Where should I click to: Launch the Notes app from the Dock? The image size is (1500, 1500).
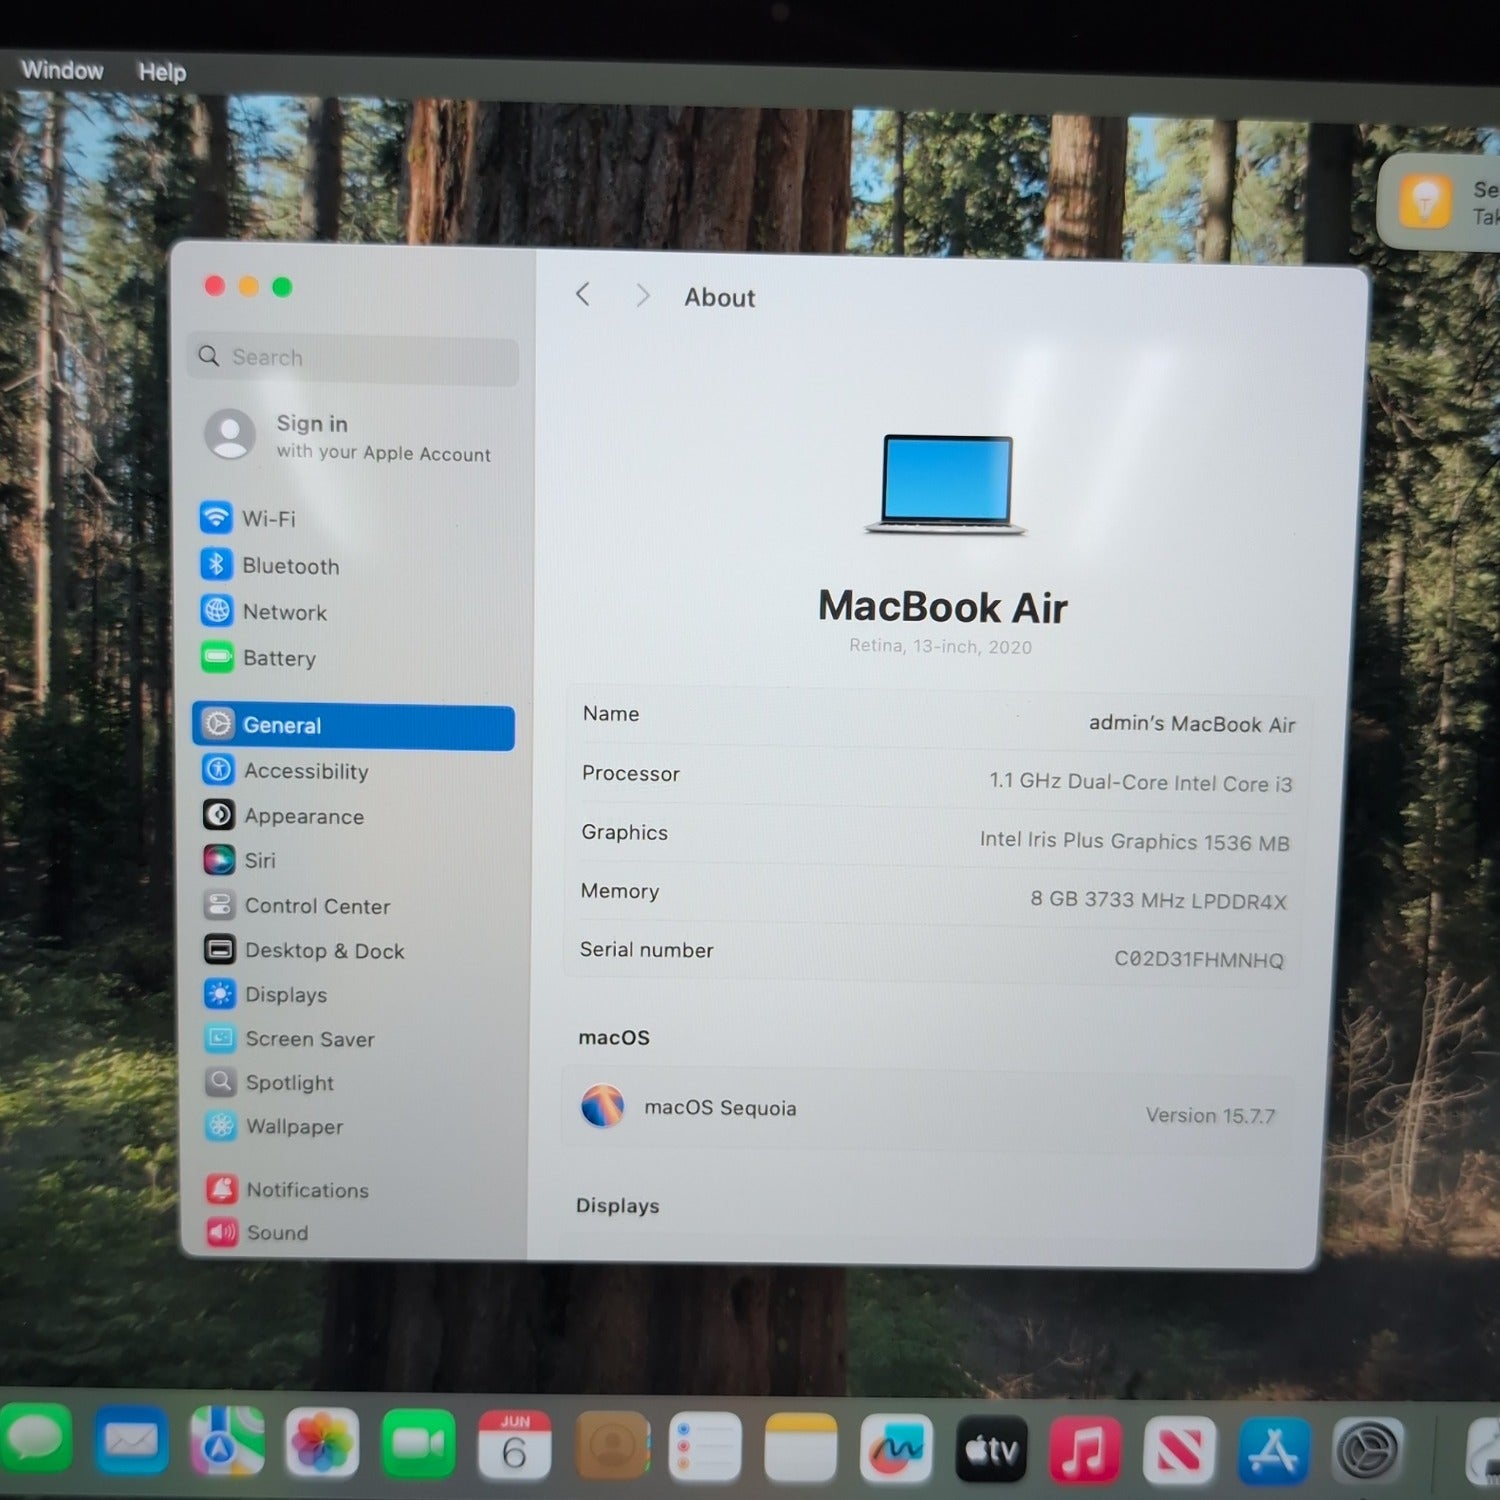[x=801, y=1447]
